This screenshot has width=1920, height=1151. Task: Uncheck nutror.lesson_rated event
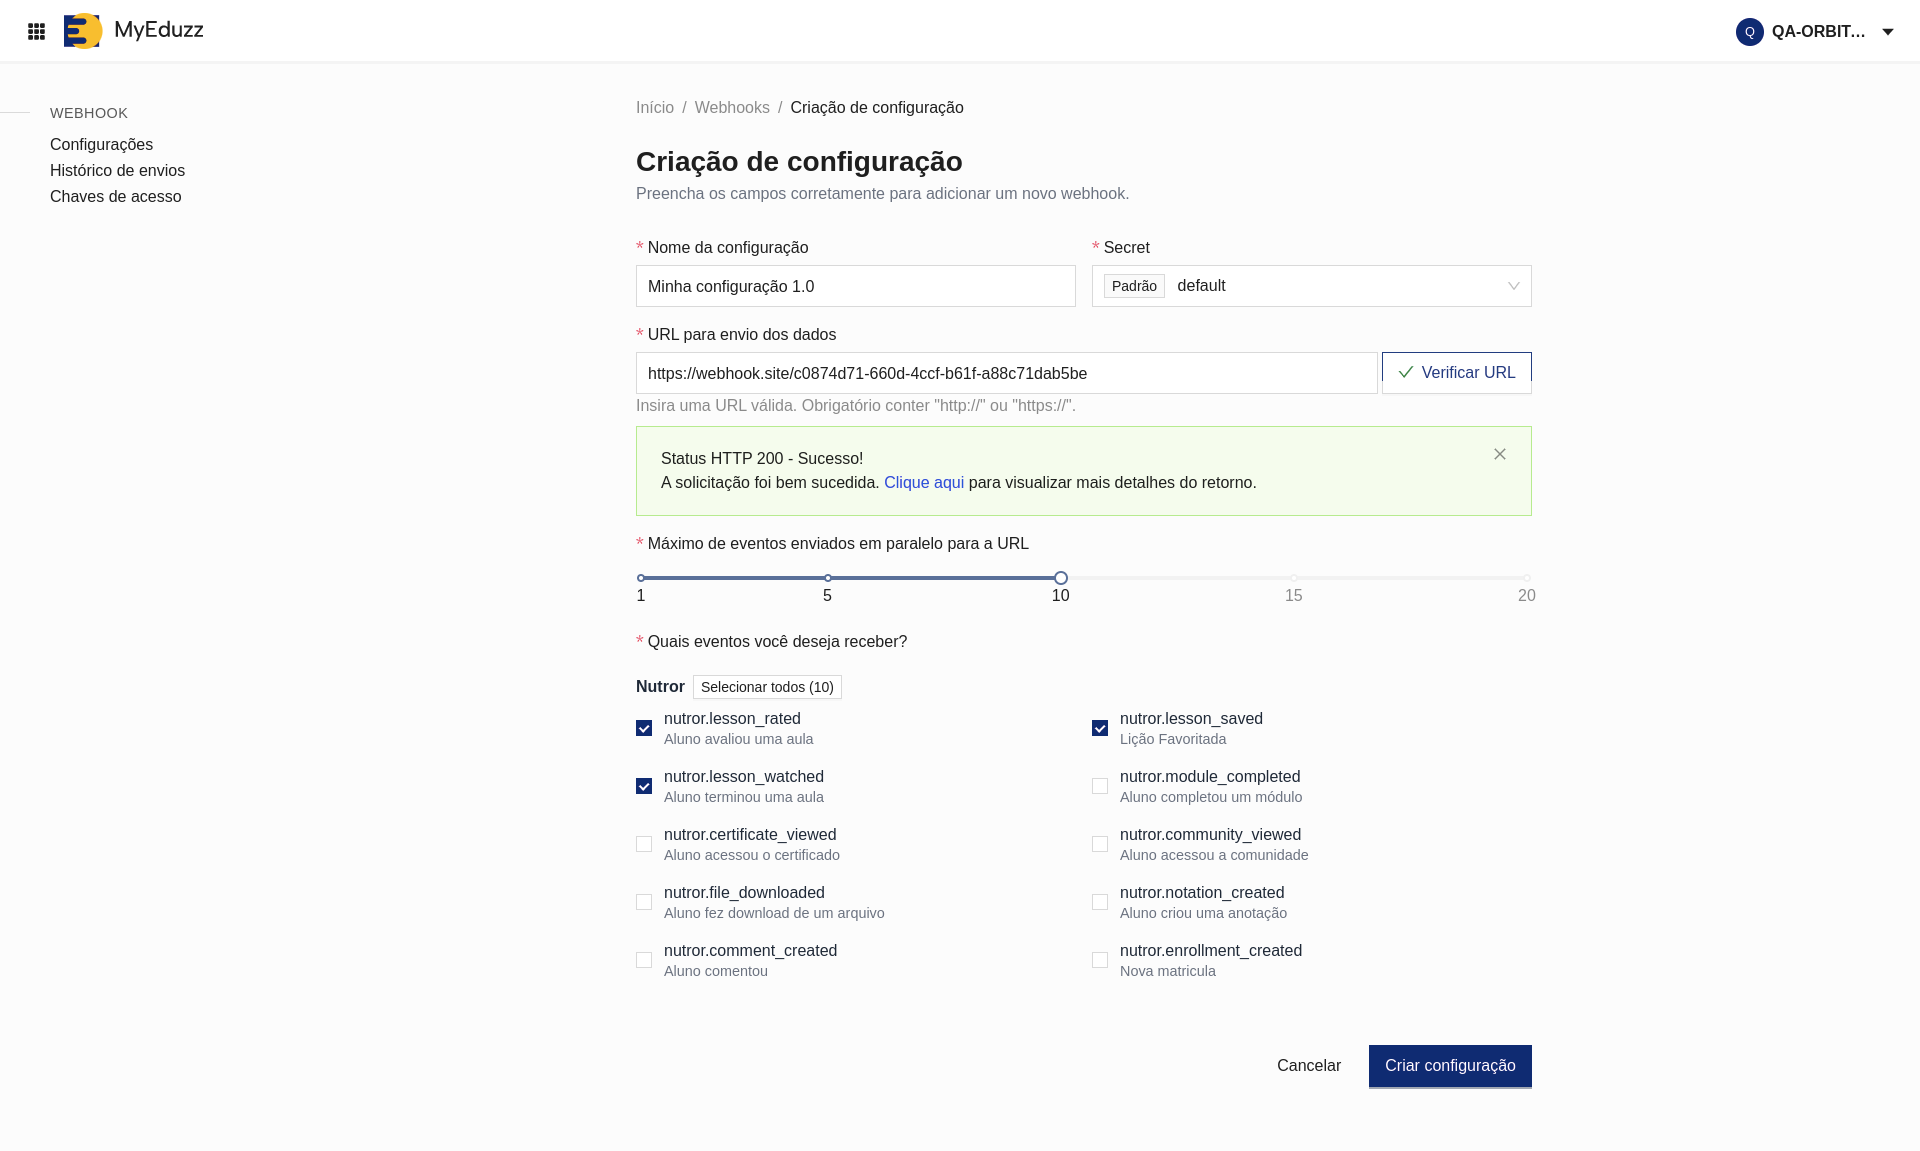pos(644,728)
